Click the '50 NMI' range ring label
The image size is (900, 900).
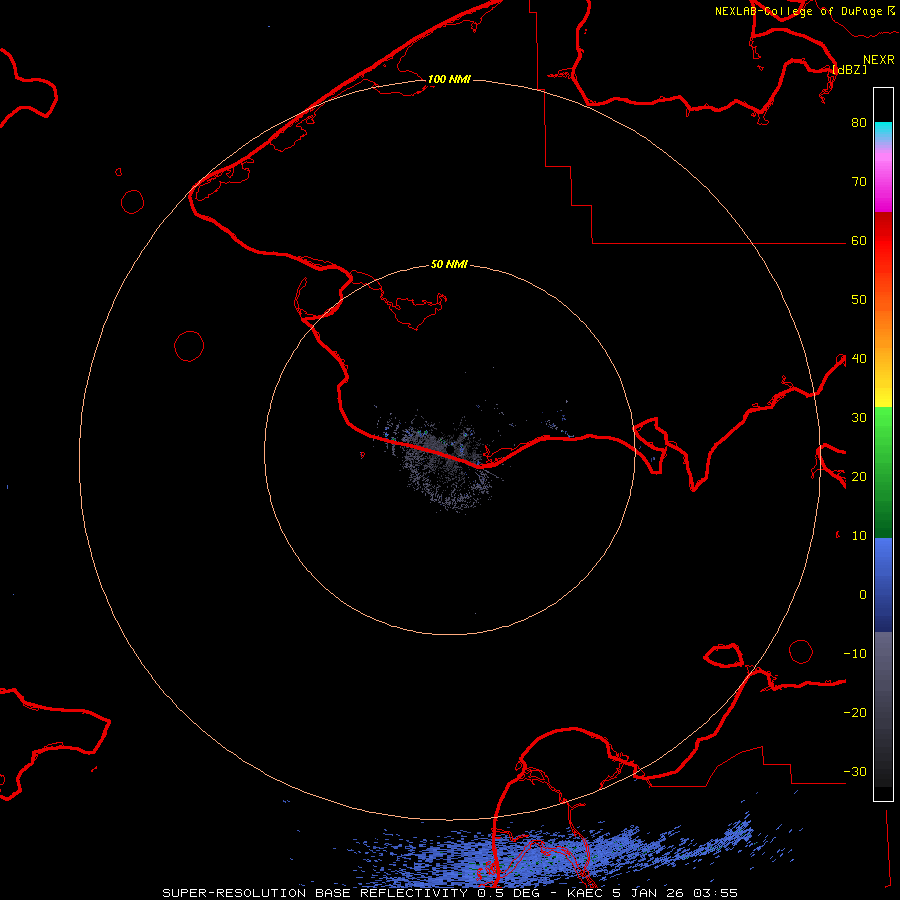click(449, 264)
